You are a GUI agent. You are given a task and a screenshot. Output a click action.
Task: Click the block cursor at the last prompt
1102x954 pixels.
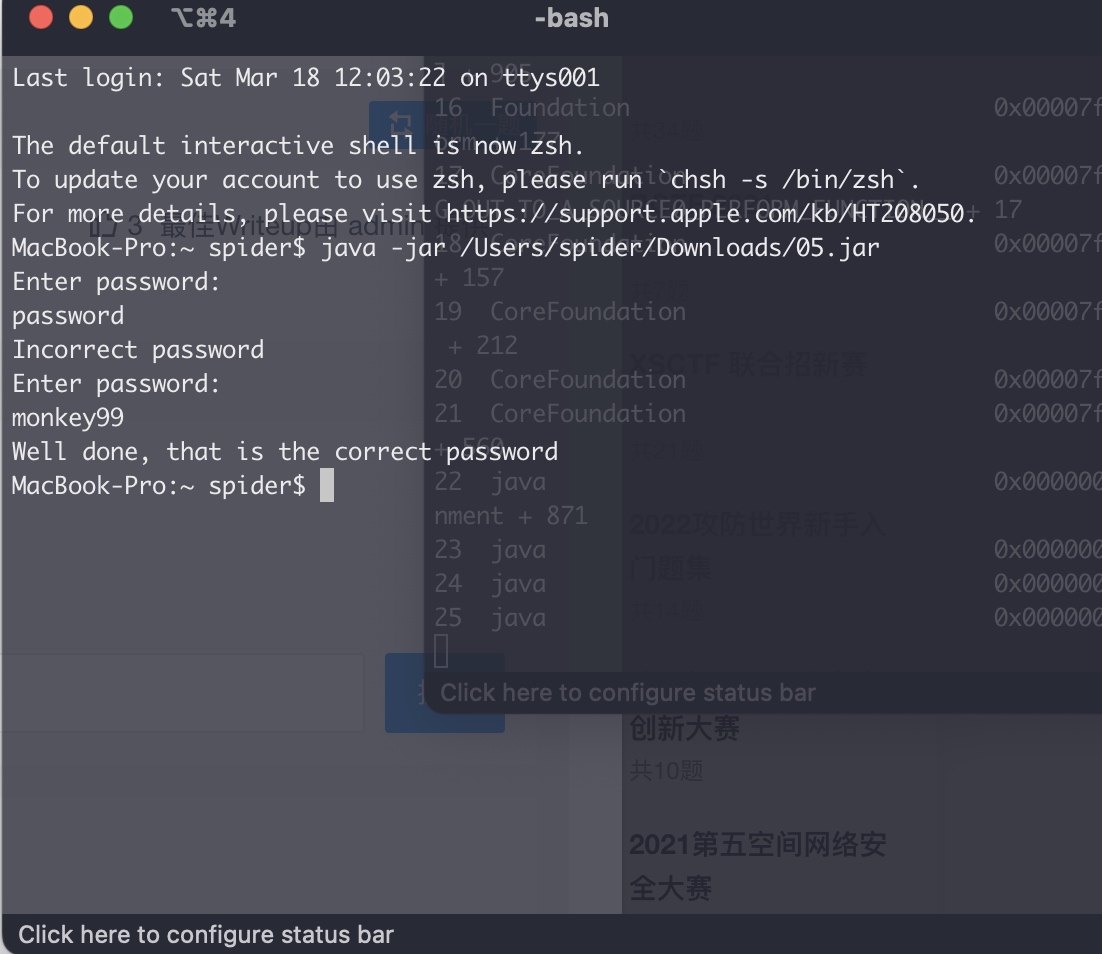326,486
